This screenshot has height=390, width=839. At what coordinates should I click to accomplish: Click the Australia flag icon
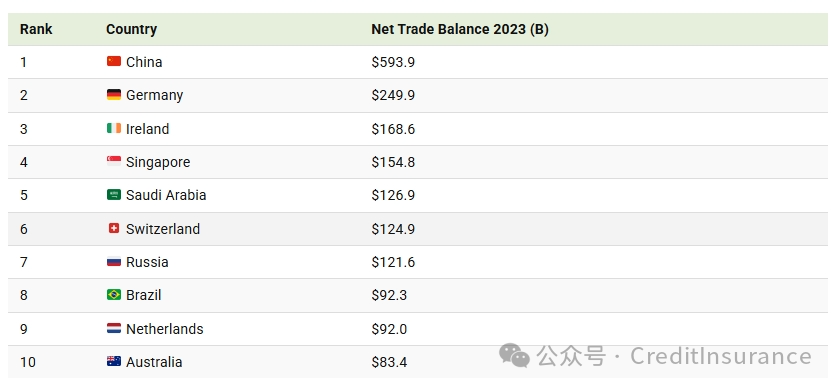(113, 362)
